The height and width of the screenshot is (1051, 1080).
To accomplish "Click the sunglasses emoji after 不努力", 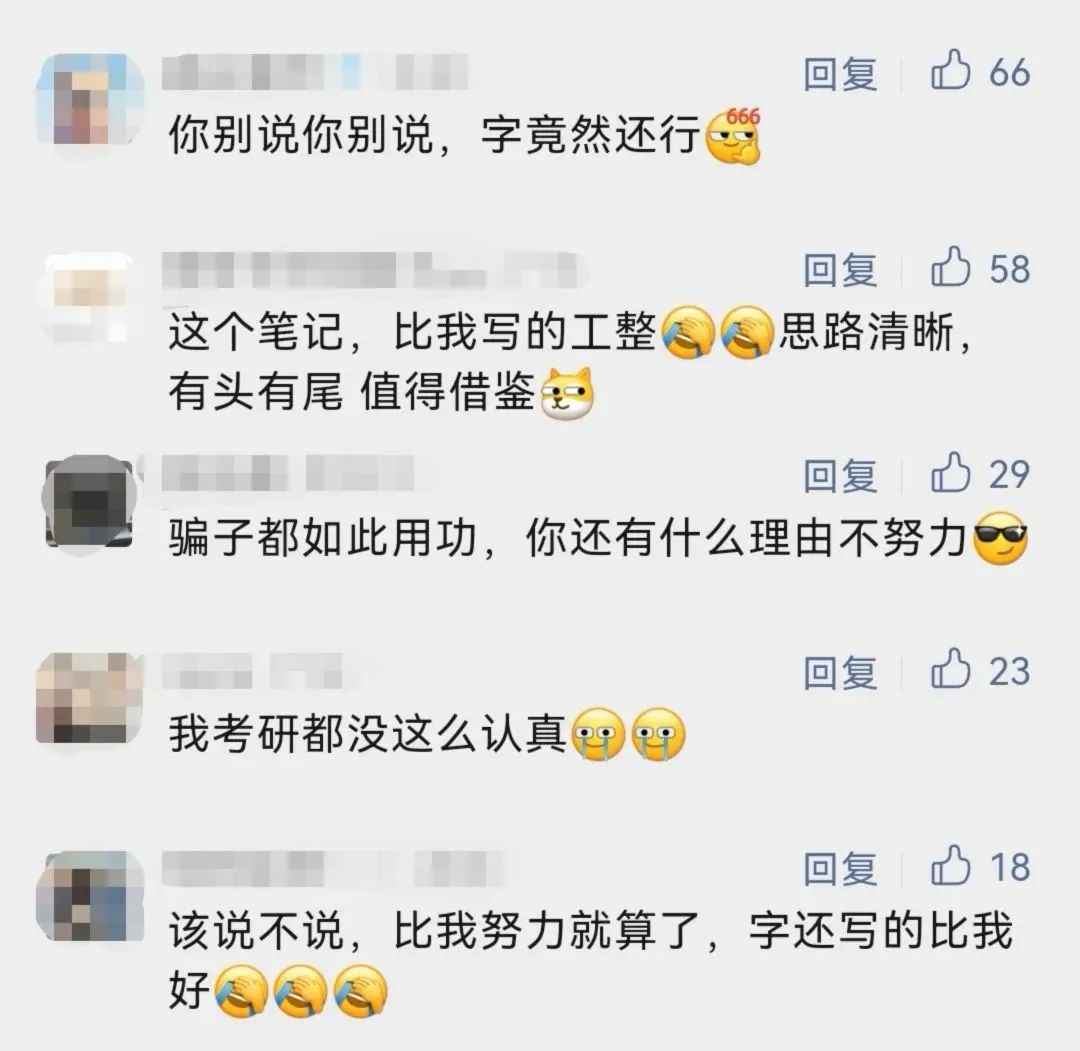I will [x=1000, y=539].
